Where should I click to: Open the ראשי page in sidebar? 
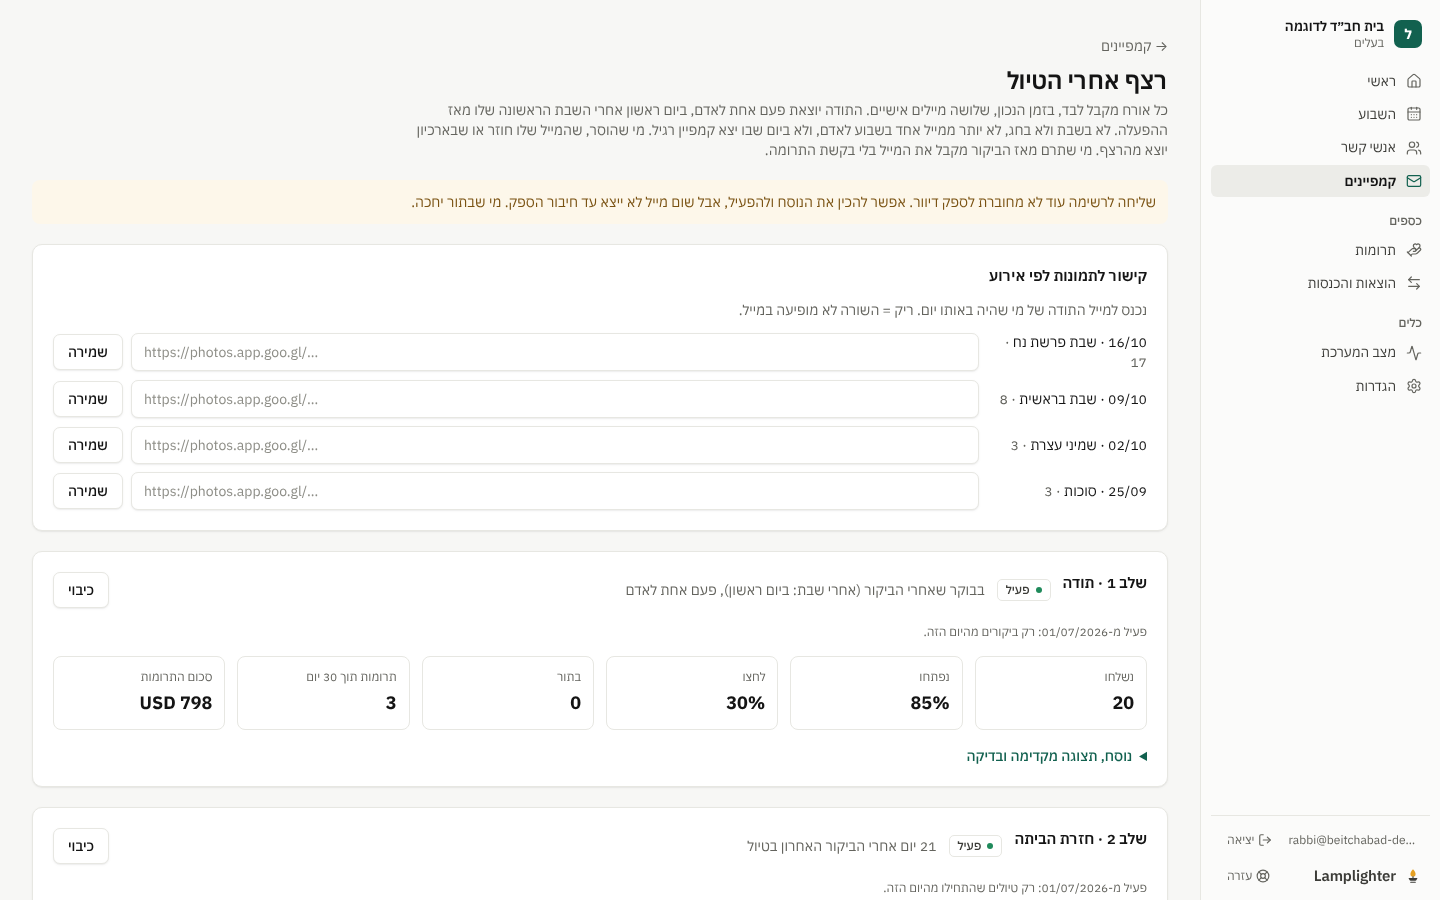coord(1320,81)
